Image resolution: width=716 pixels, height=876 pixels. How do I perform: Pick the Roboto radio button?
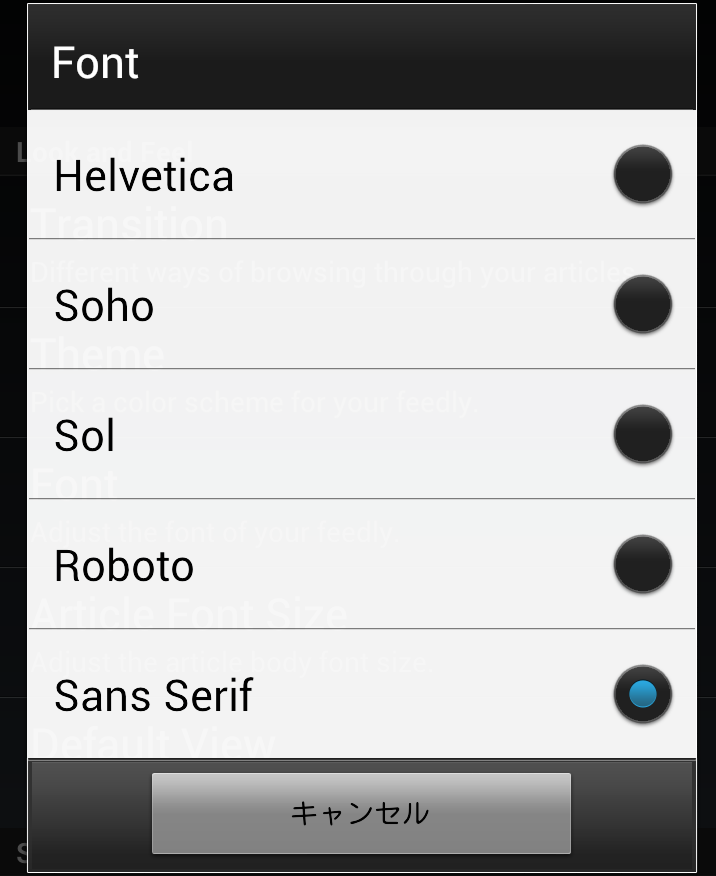[642, 565]
